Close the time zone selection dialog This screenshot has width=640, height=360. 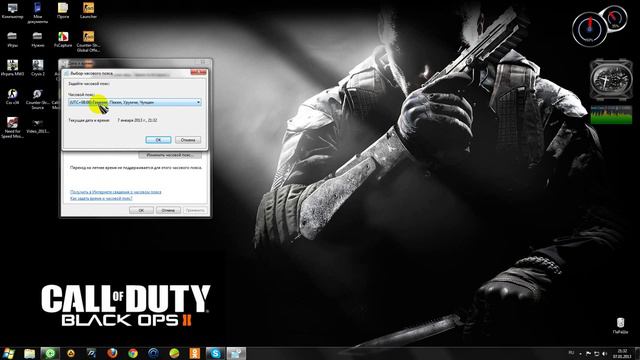coord(198,73)
